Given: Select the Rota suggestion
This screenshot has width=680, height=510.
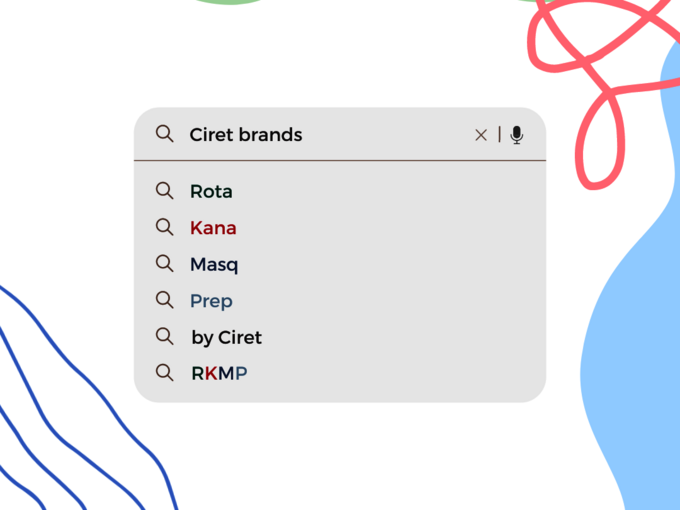Looking at the screenshot, I should pyautogui.click(x=211, y=191).
